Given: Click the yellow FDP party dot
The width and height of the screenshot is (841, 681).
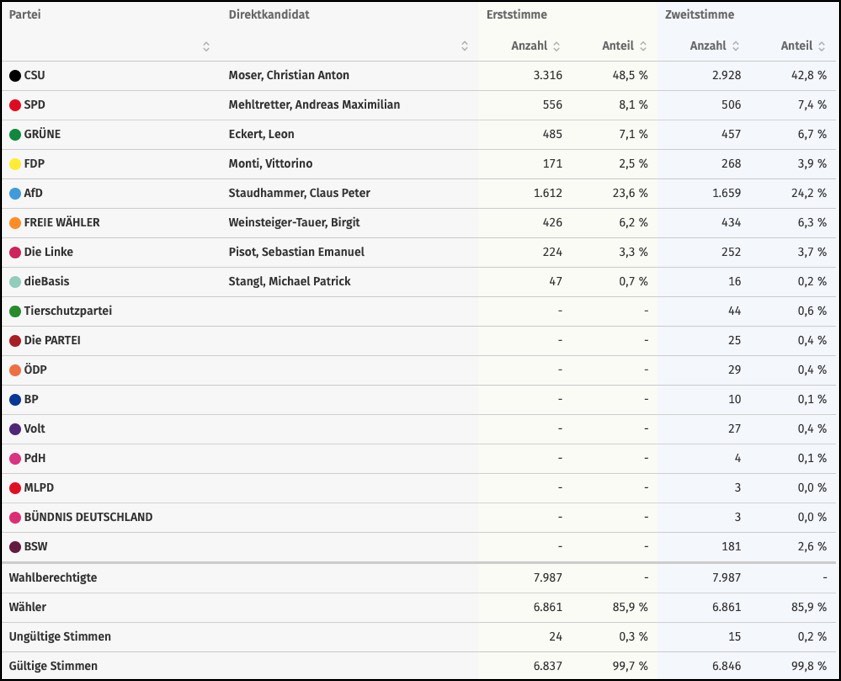Looking at the screenshot, I should pos(15,164).
